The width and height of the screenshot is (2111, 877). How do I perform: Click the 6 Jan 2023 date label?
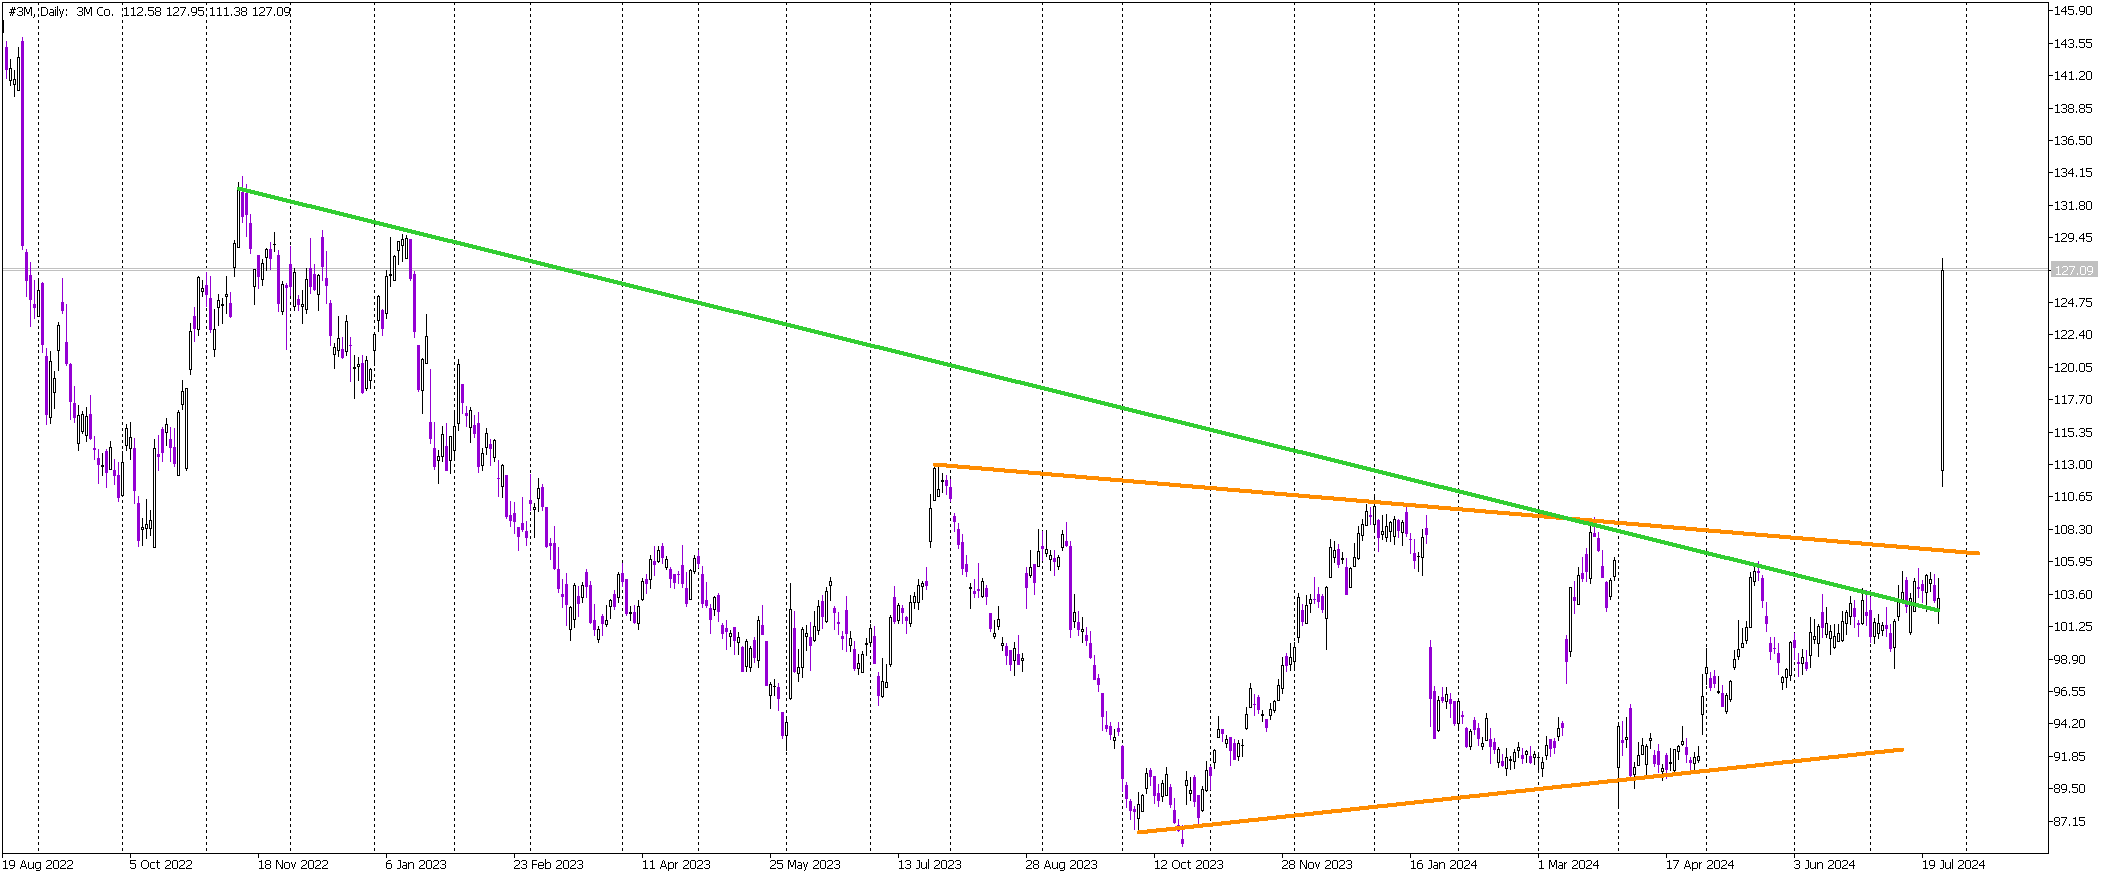[416, 864]
